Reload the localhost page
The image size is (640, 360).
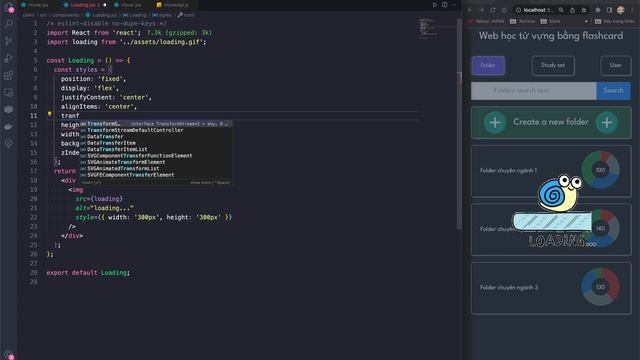point(493,10)
